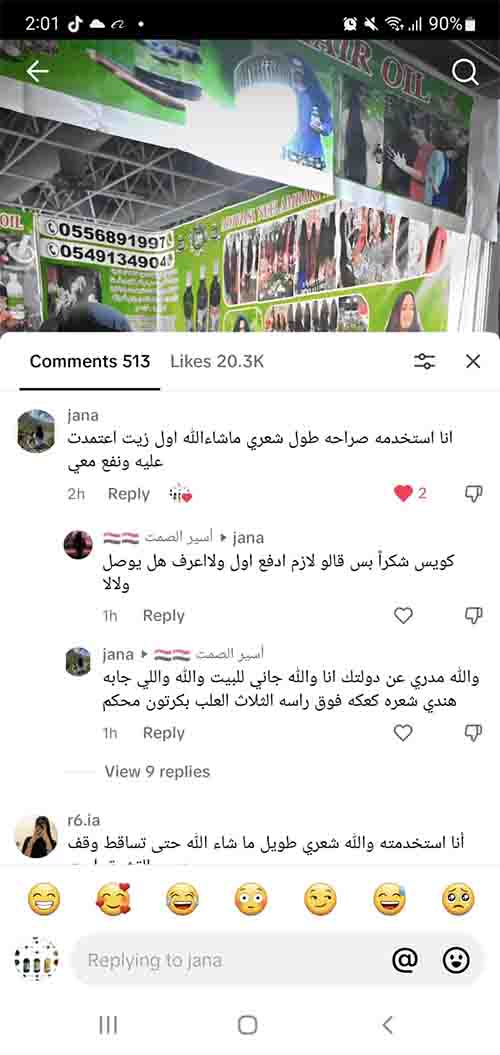The height and width of the screenshot is (1055, 500).
Task: Tap the back arrow icon
Action: pos(37,72)
